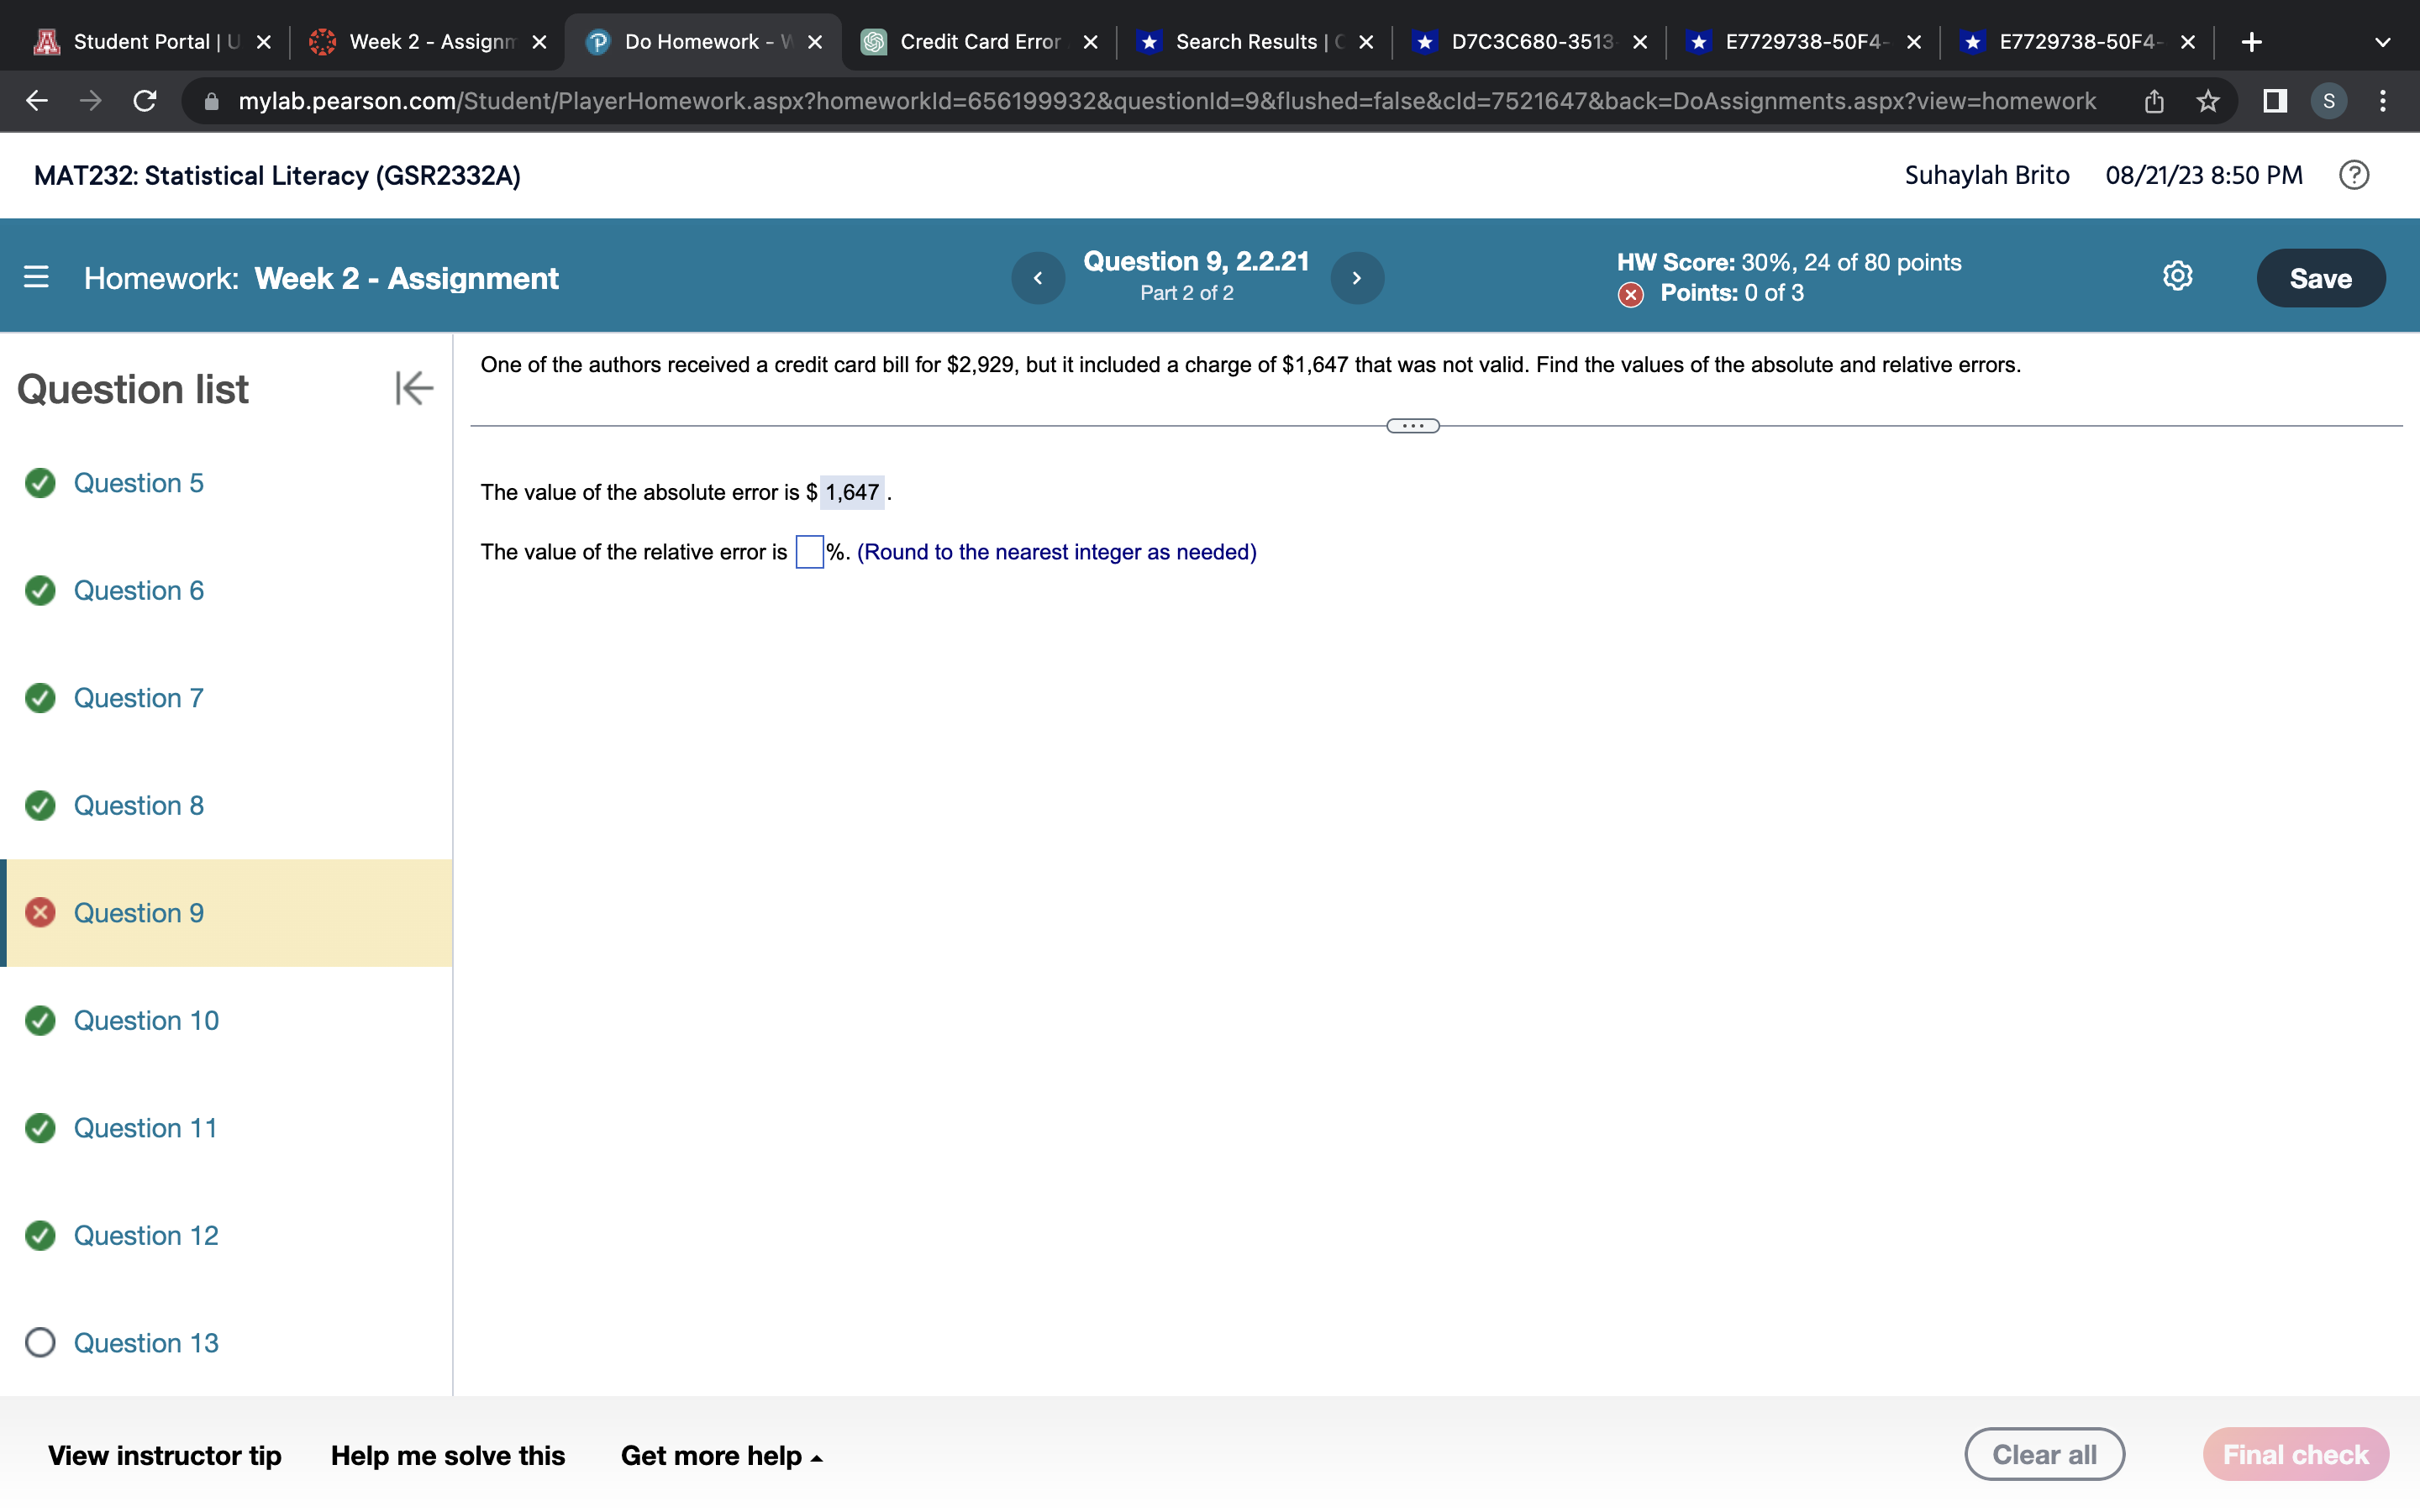Screen dimensions: 2420x1512
Task: Open the browser tabs chevron at top right
Action: [2383, 41]
